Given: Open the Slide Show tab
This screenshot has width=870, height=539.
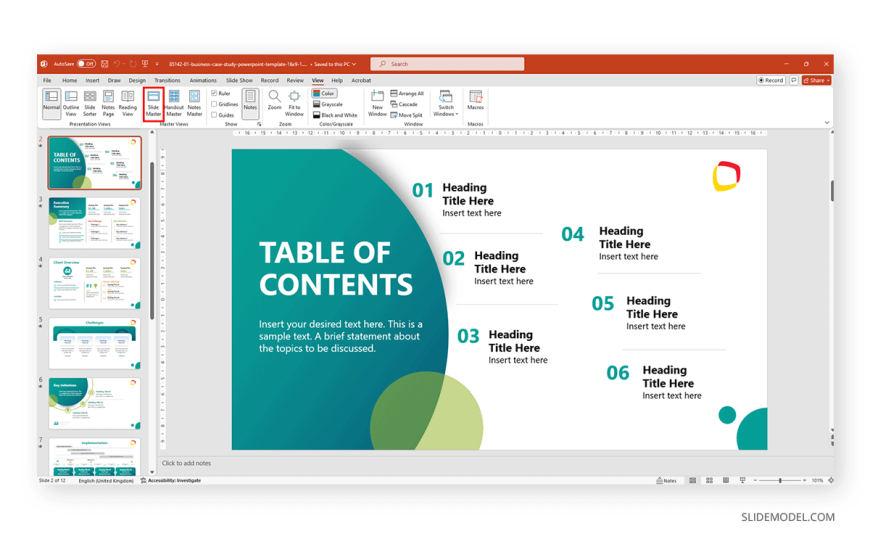Looking at the screenshot, I should click(x=239, y=80).
